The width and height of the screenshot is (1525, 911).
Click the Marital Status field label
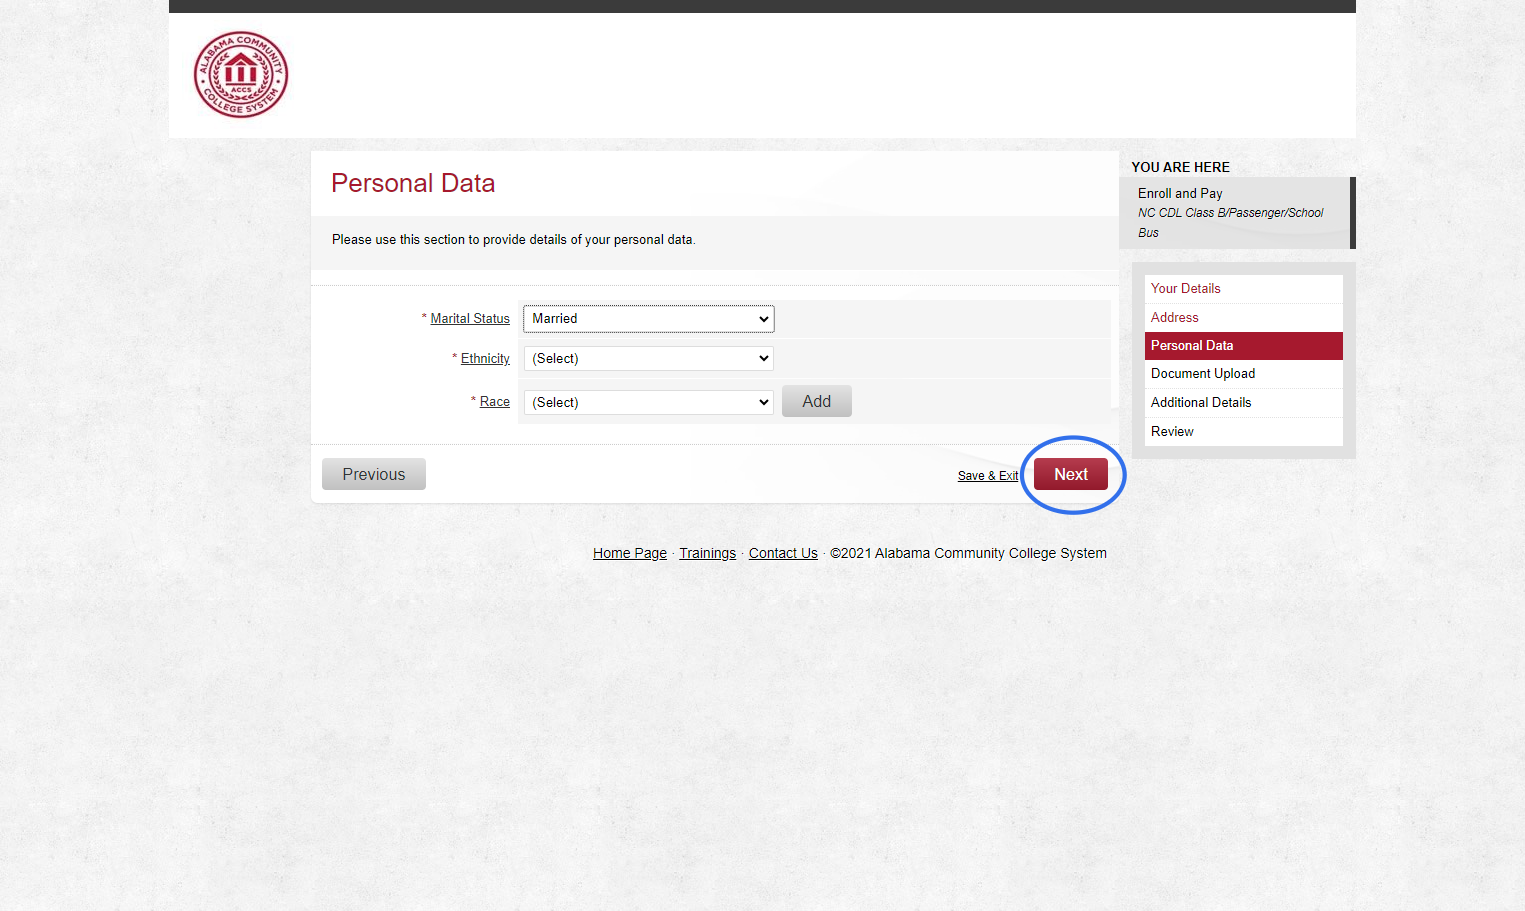pyautogui.click(x=470, y=319)
